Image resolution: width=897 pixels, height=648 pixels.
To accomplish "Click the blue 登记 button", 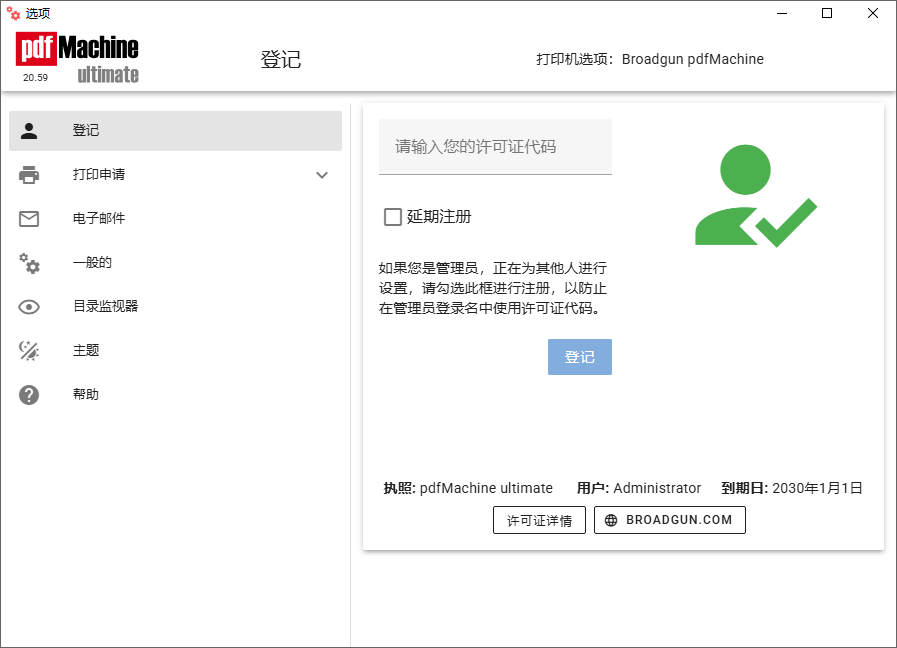I will click(580, 357).
